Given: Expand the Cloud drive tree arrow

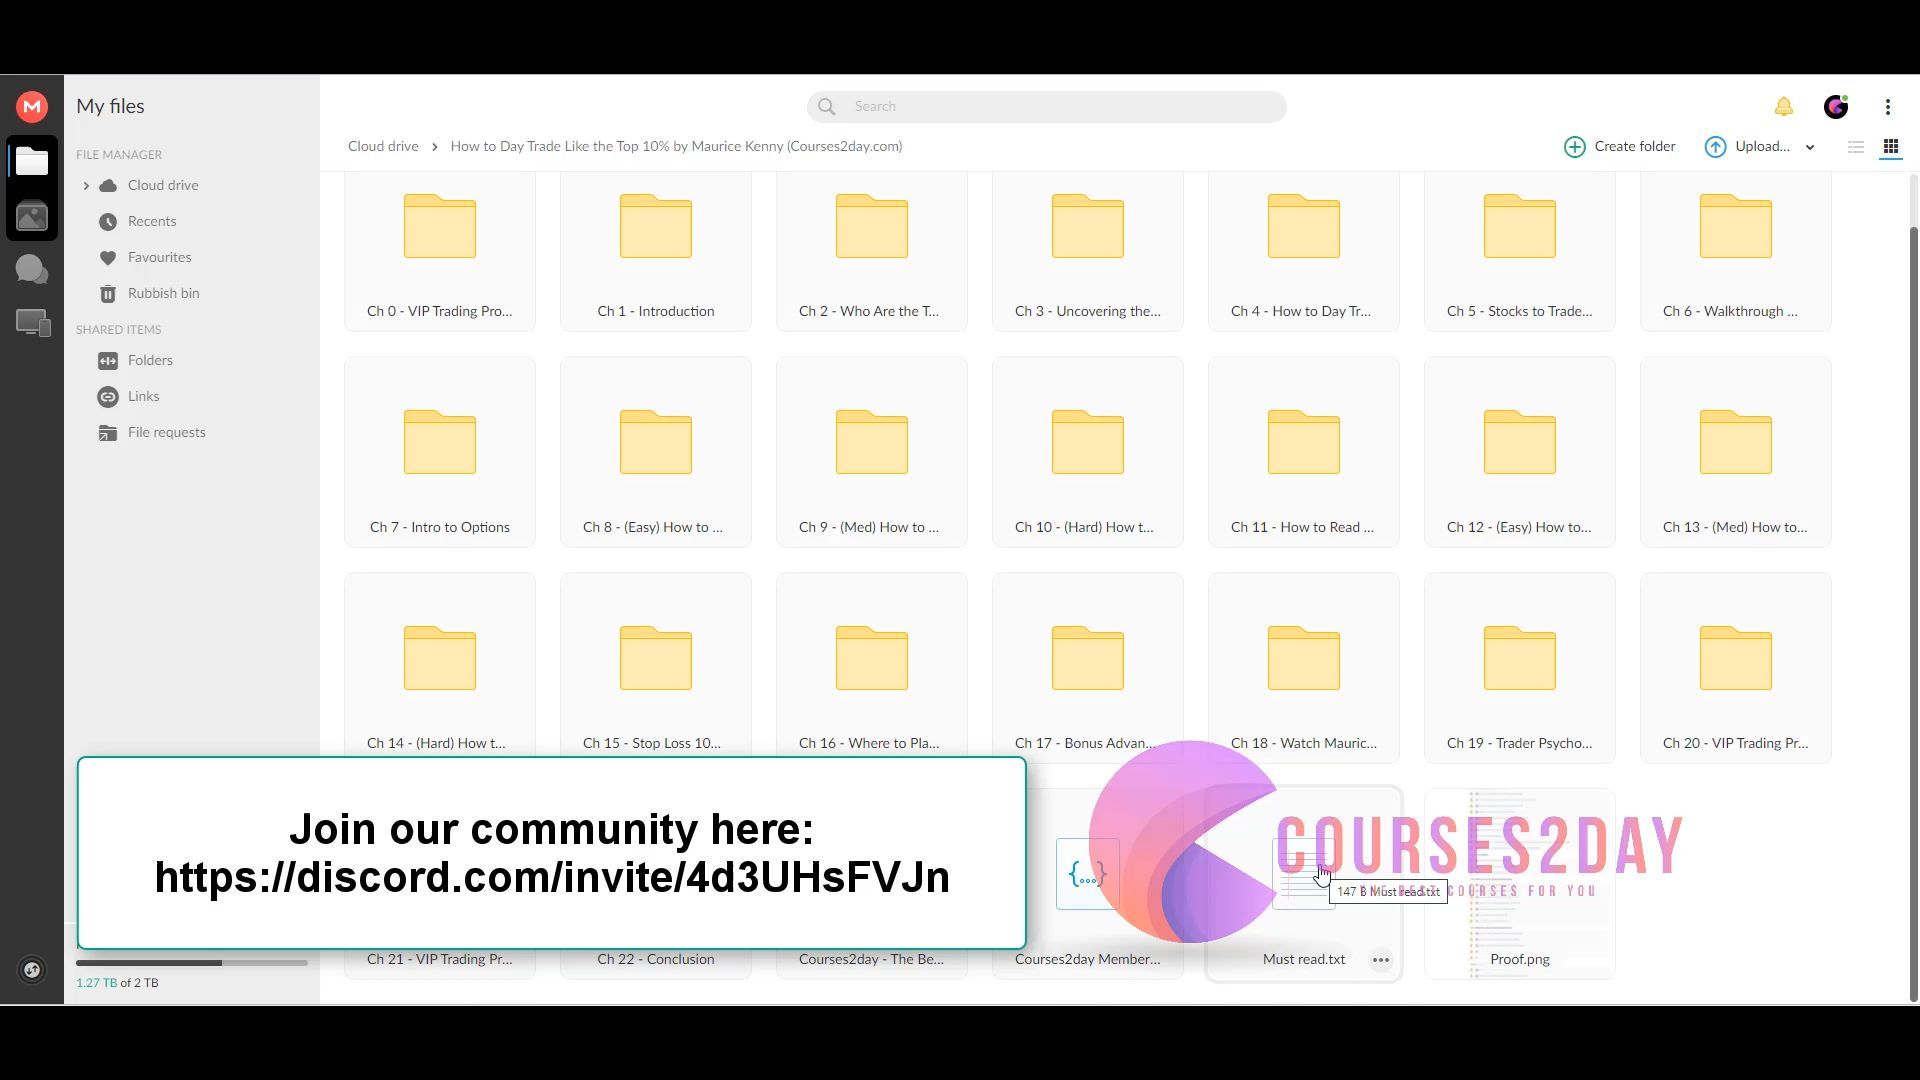Looking at the screenshot, I should pos(86,185).
